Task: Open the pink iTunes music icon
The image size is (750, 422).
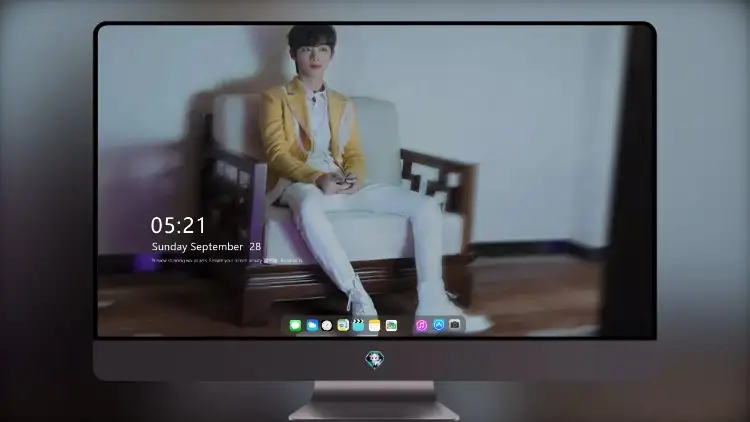Action: (421, 326)
